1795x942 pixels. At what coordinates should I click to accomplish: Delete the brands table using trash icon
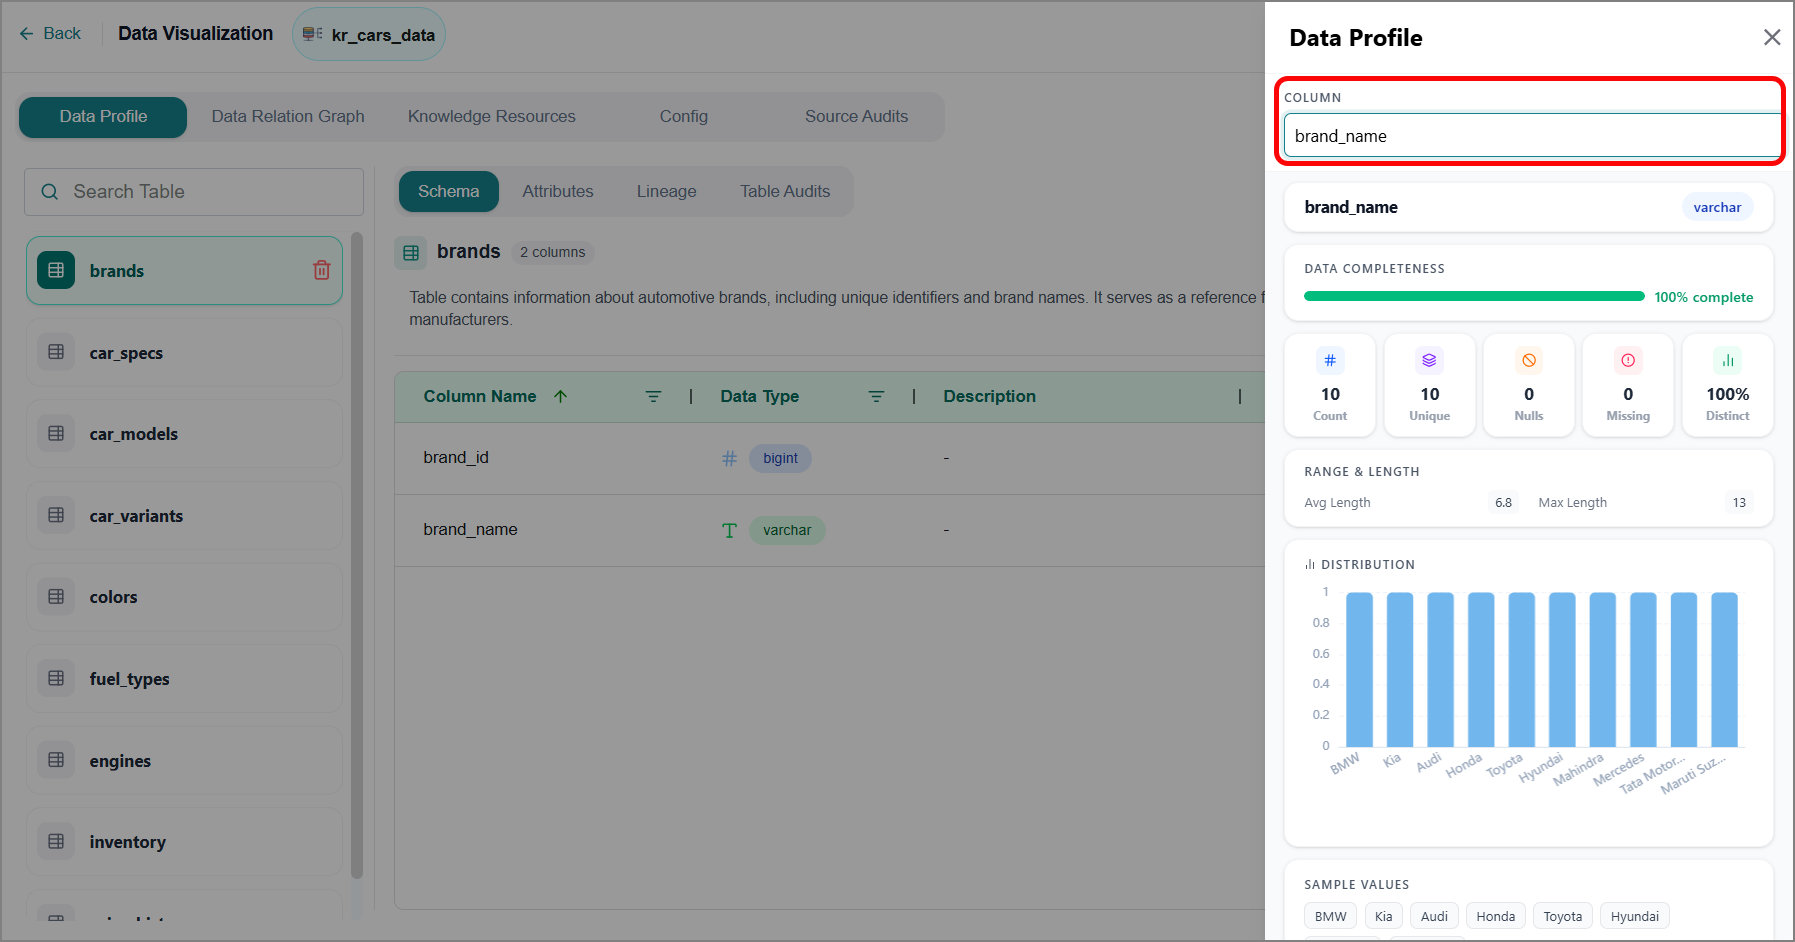click(x=322, y=270)
